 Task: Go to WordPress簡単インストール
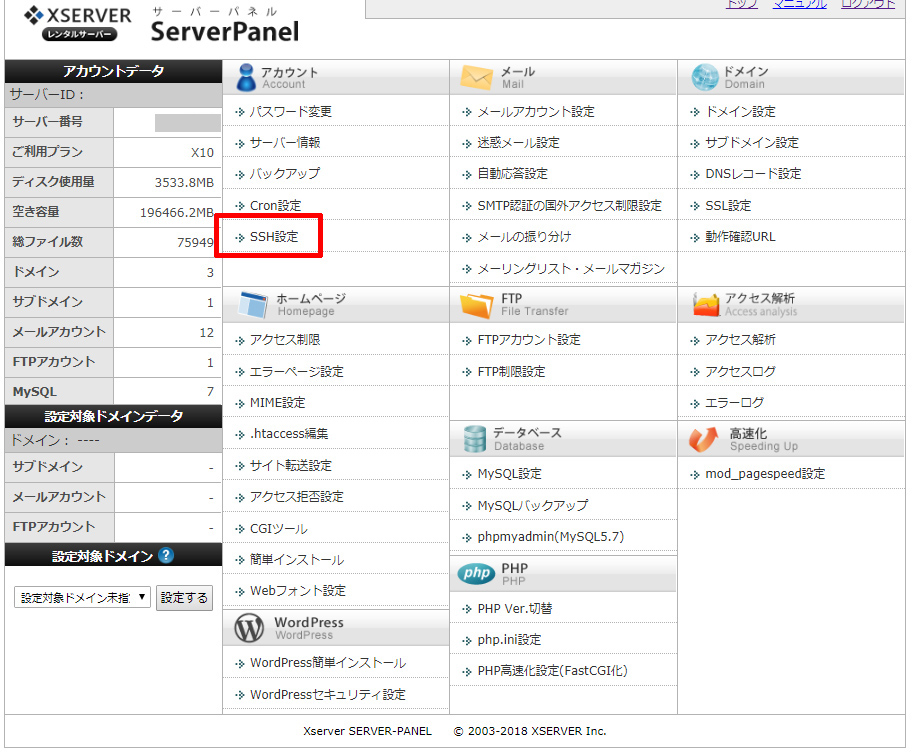click(x=327, y=663)
